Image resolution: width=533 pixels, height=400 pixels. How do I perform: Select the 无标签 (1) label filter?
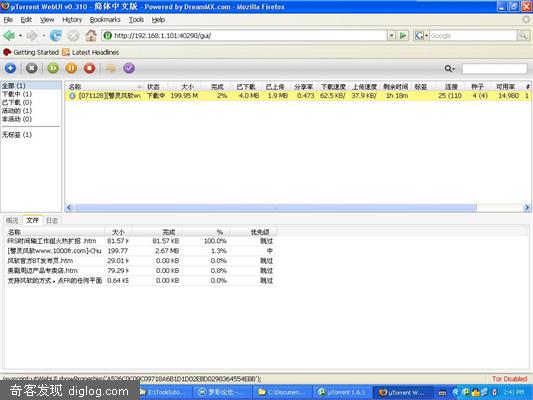(17, 135)
